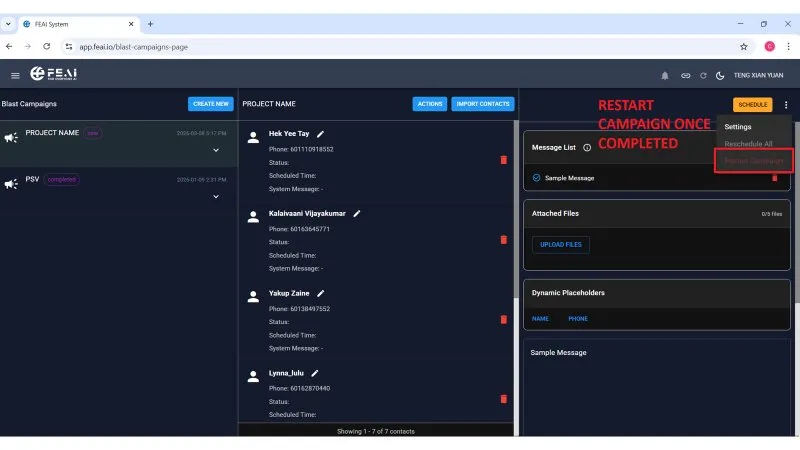
Task: Click UPLOAD FILES button
Action: point(561,244)
